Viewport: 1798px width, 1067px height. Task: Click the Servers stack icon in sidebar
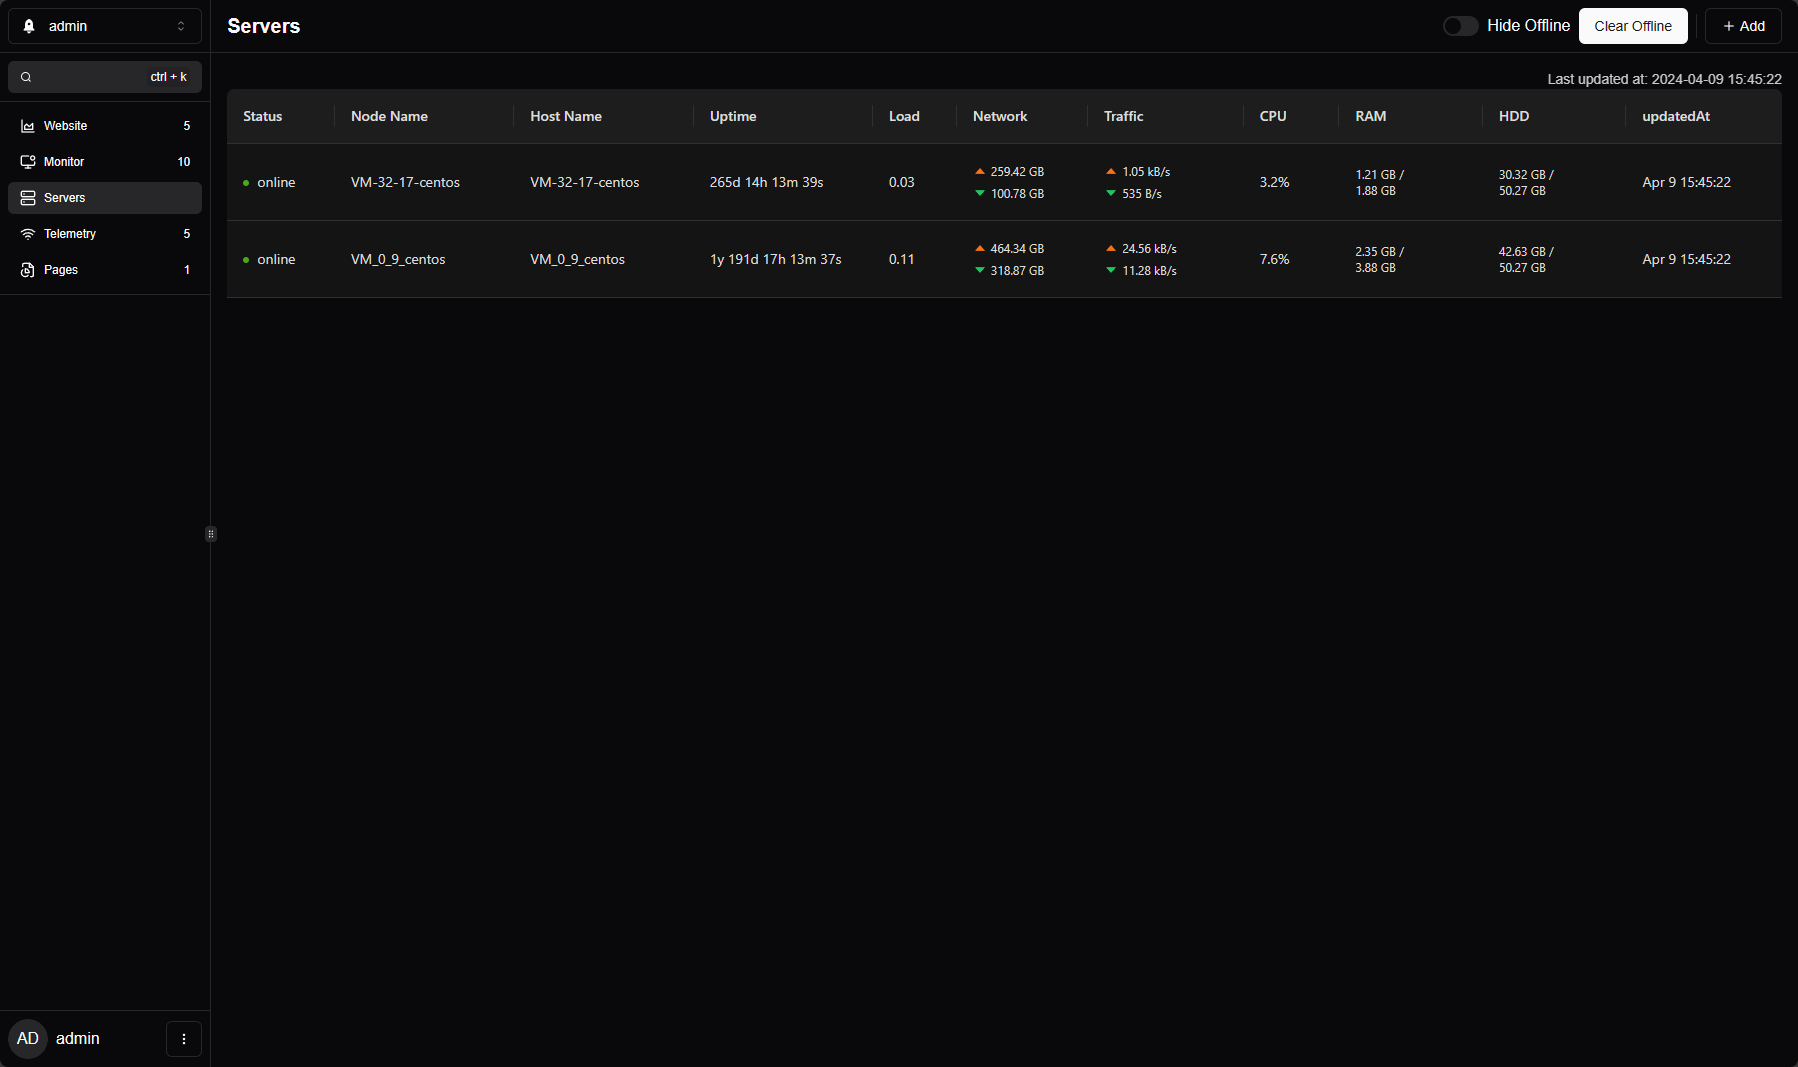pos(28,198)
